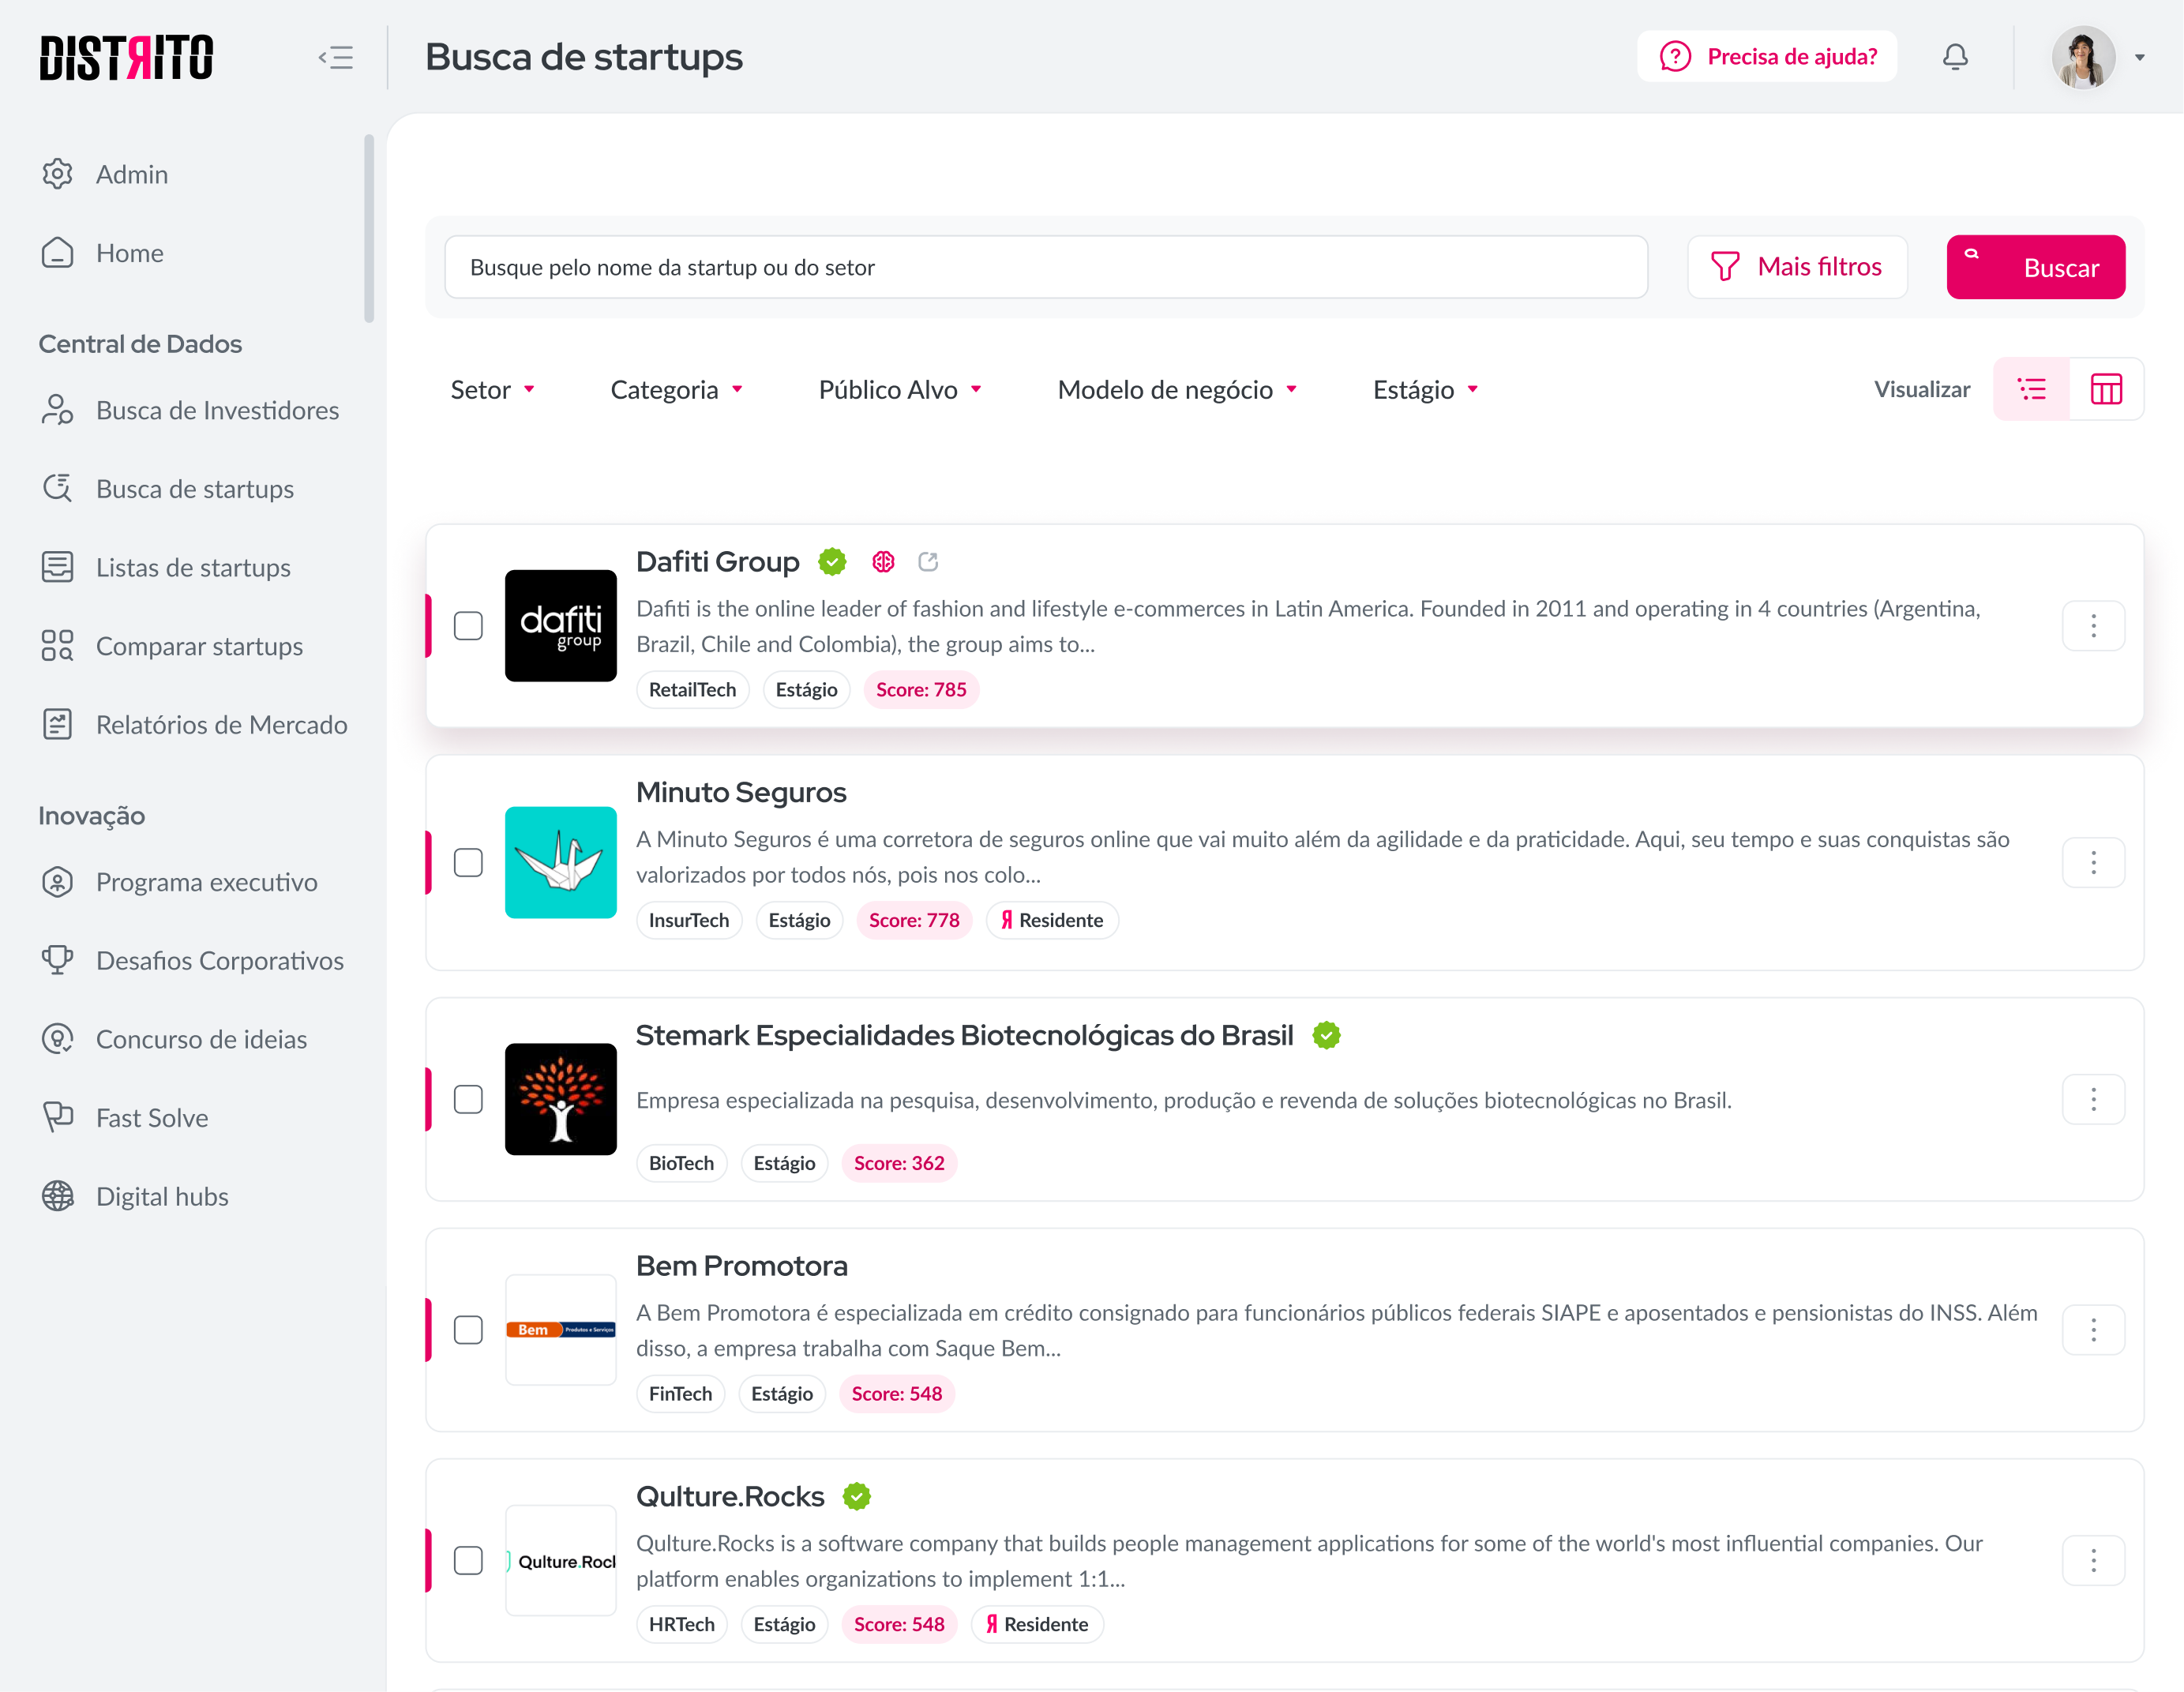The width and height of the screenshot is (2184, 1692).
Task: Click Stemark verified badge
Action: (1327, 1035)
